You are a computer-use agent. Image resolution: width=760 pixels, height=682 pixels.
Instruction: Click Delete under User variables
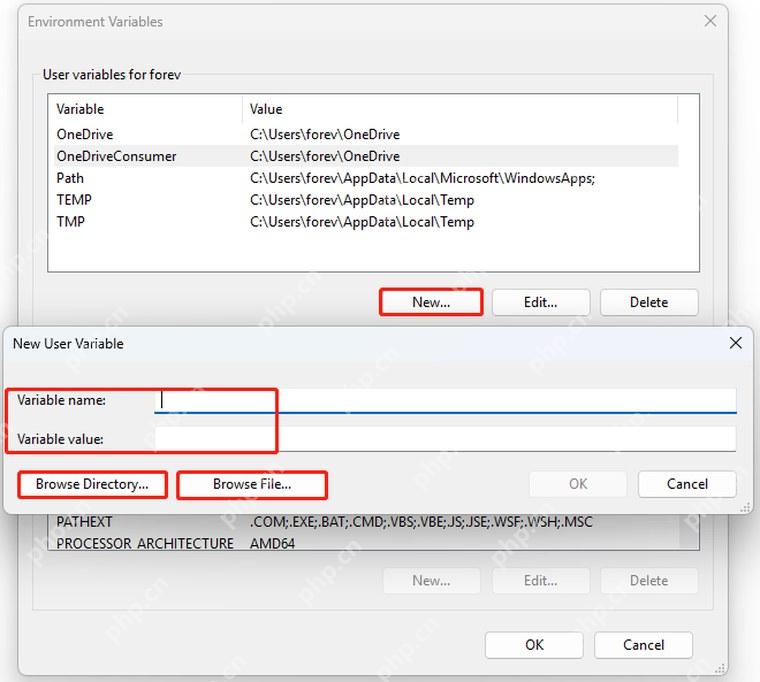point(649,302)
